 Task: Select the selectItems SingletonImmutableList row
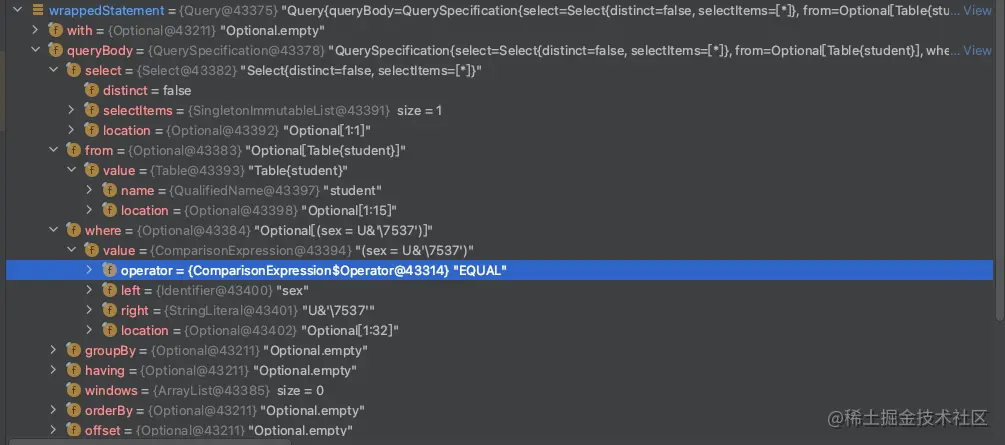pos(499,110)
